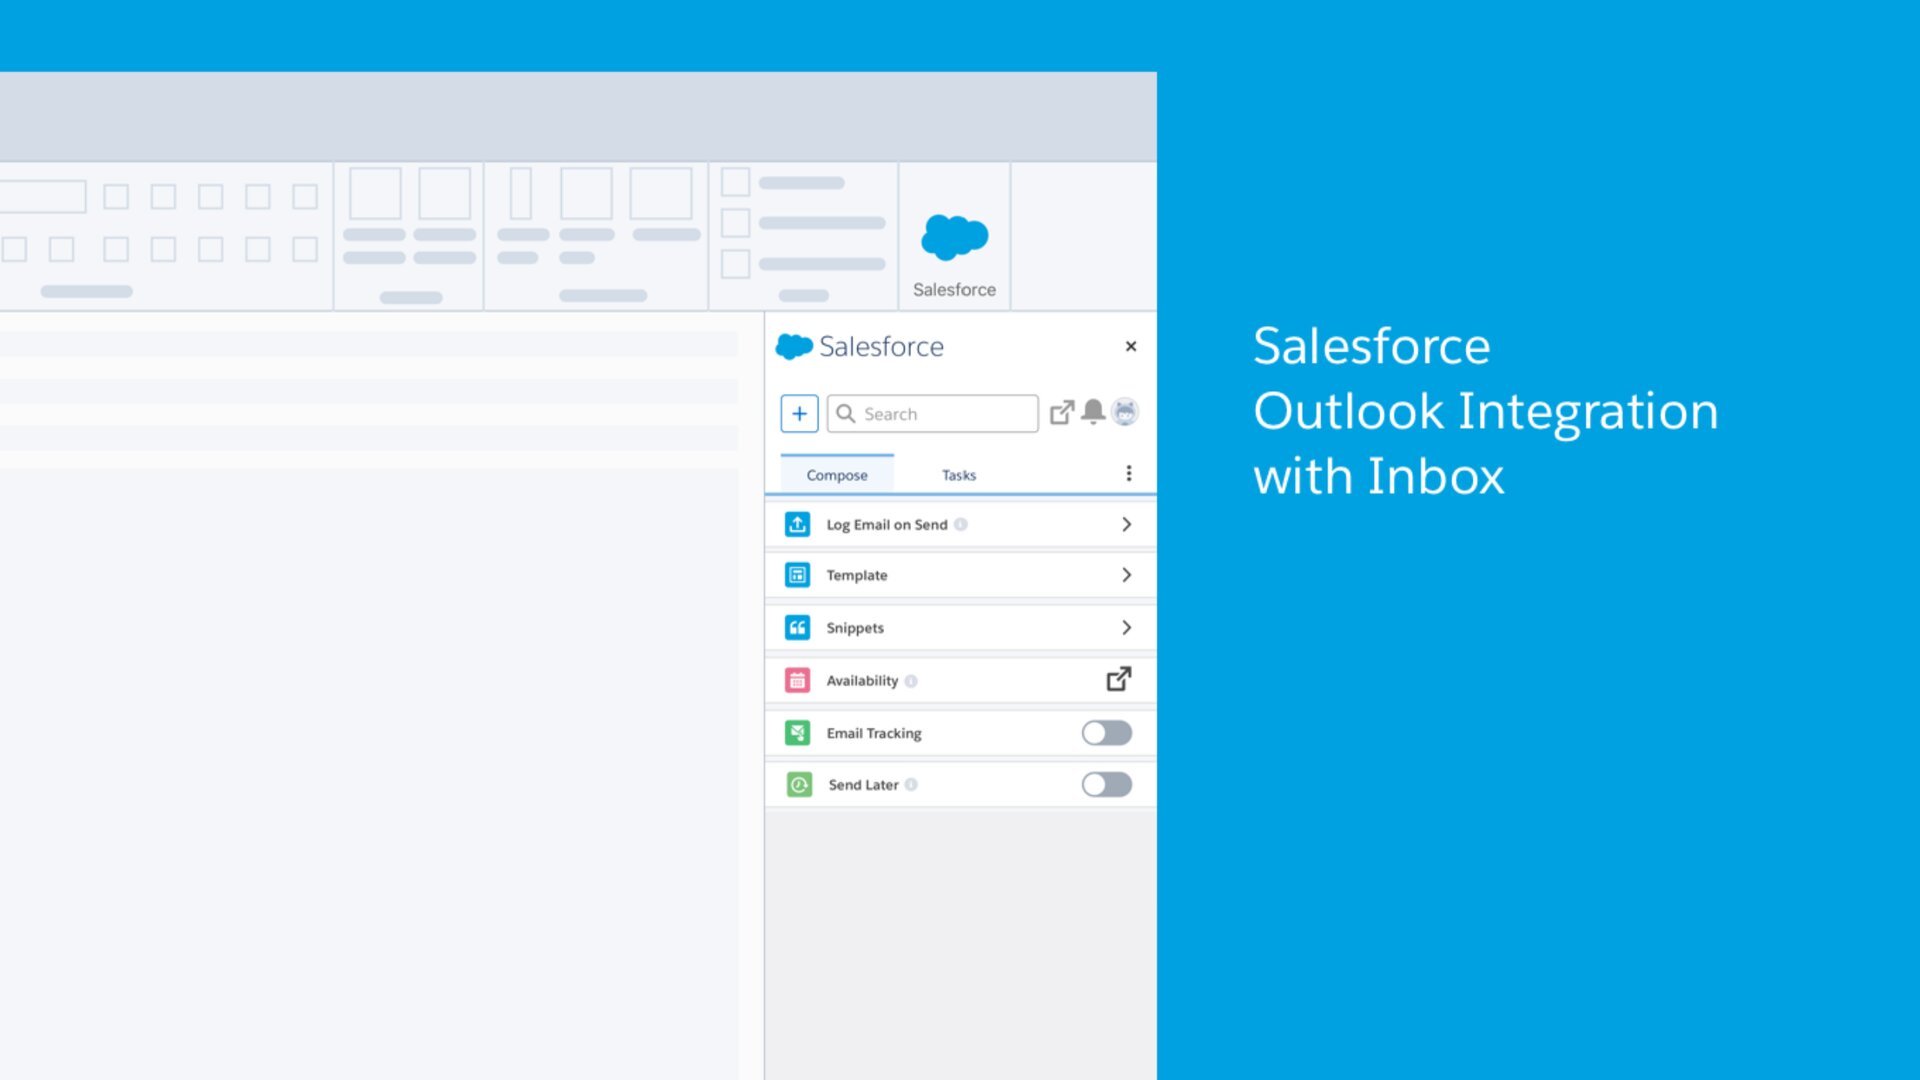Click the Send Later icon
The image size is (1920, 1080).
798,783
